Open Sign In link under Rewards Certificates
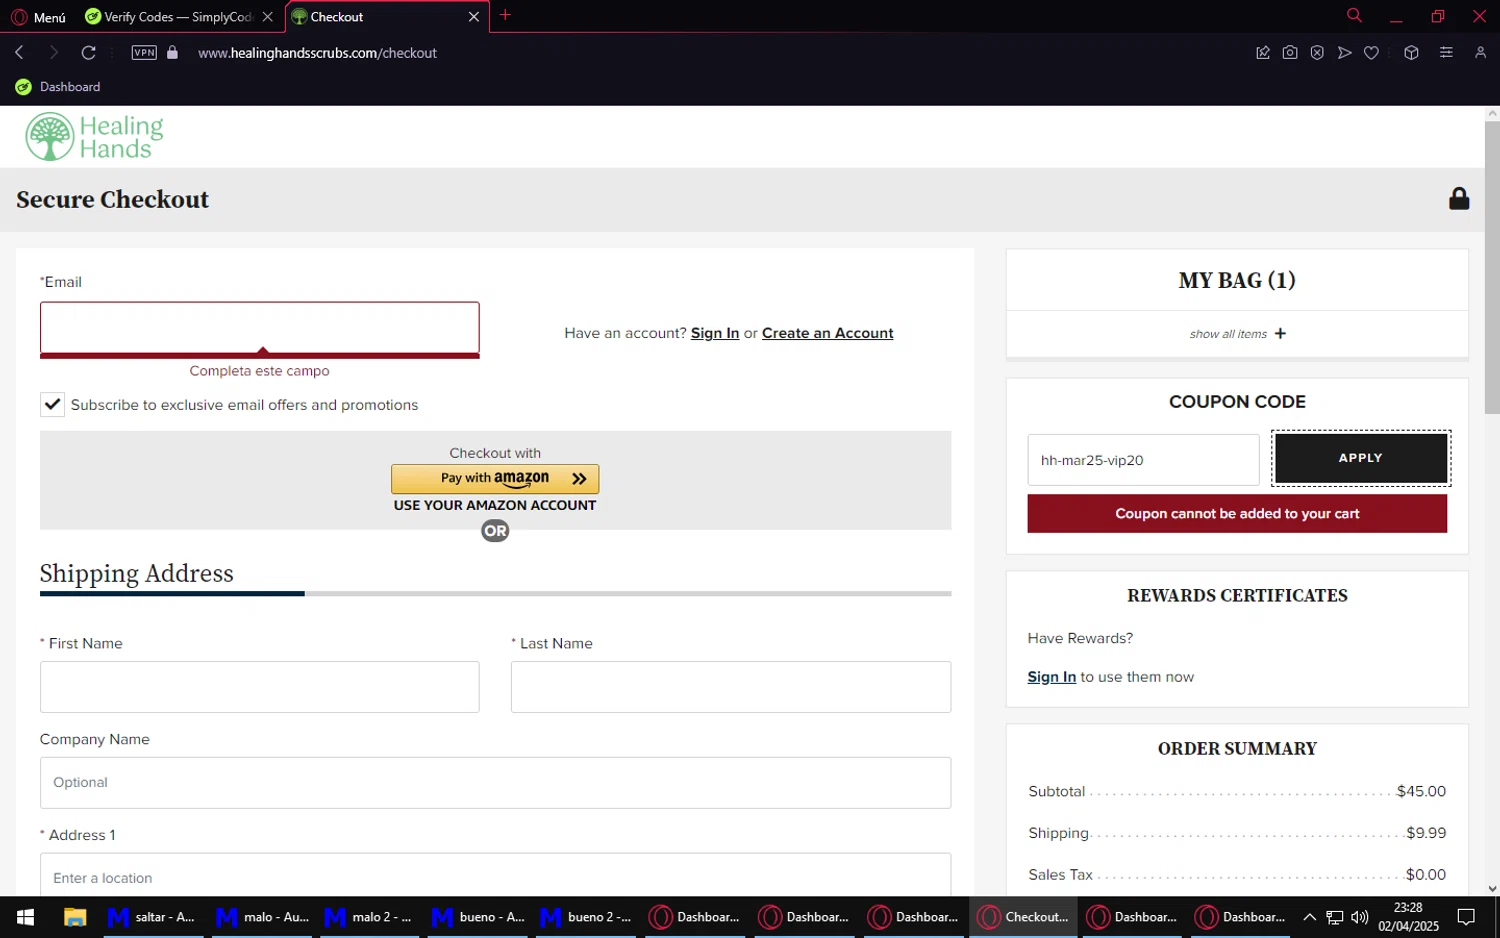Screen dimensions: 1500x938 pyautogui.click(x=1051, y=677)
